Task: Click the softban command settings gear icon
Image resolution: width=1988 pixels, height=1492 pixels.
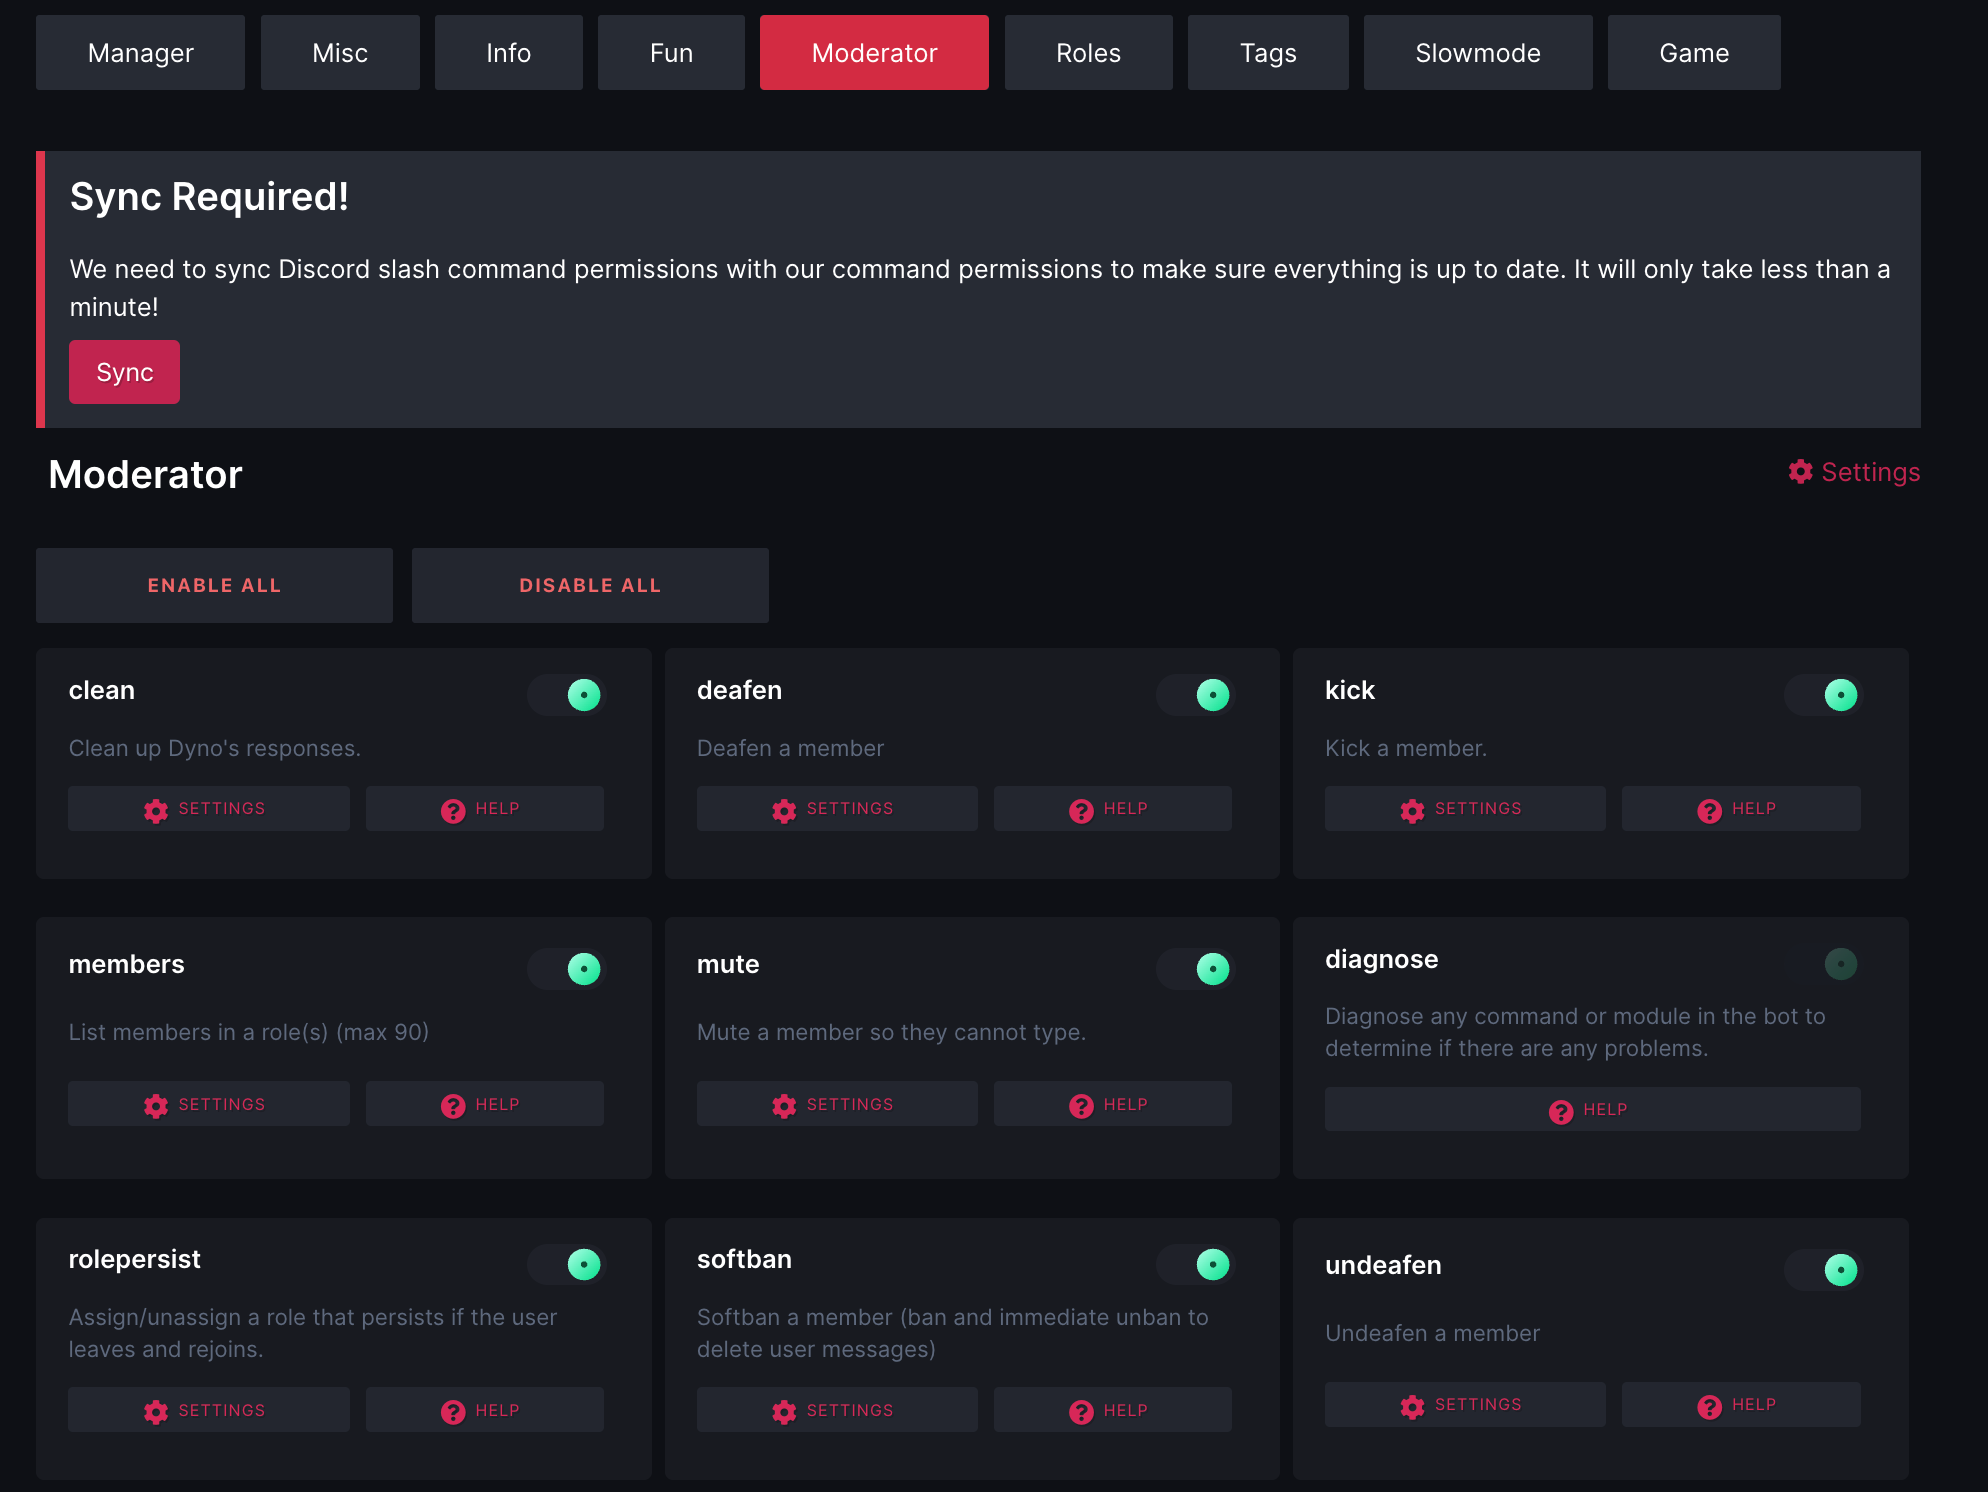Action: click(x=784, y=1411)
